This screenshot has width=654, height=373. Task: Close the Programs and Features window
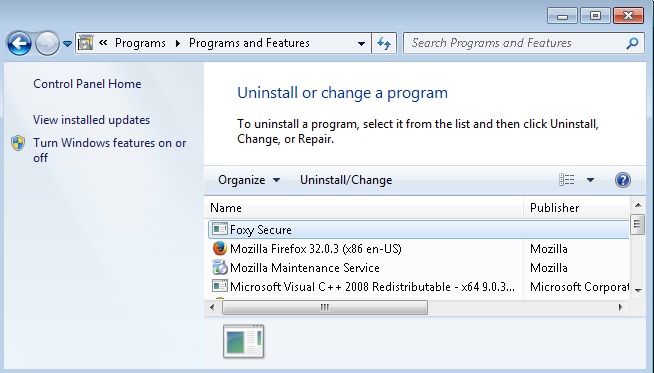click(628, 16)
